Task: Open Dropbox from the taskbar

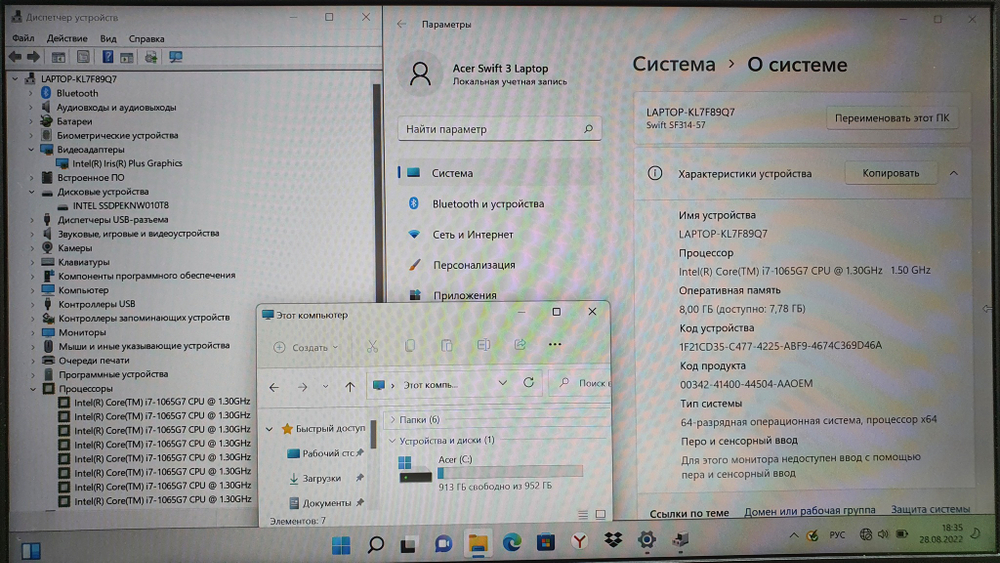Action: click(x=613, y=541)
